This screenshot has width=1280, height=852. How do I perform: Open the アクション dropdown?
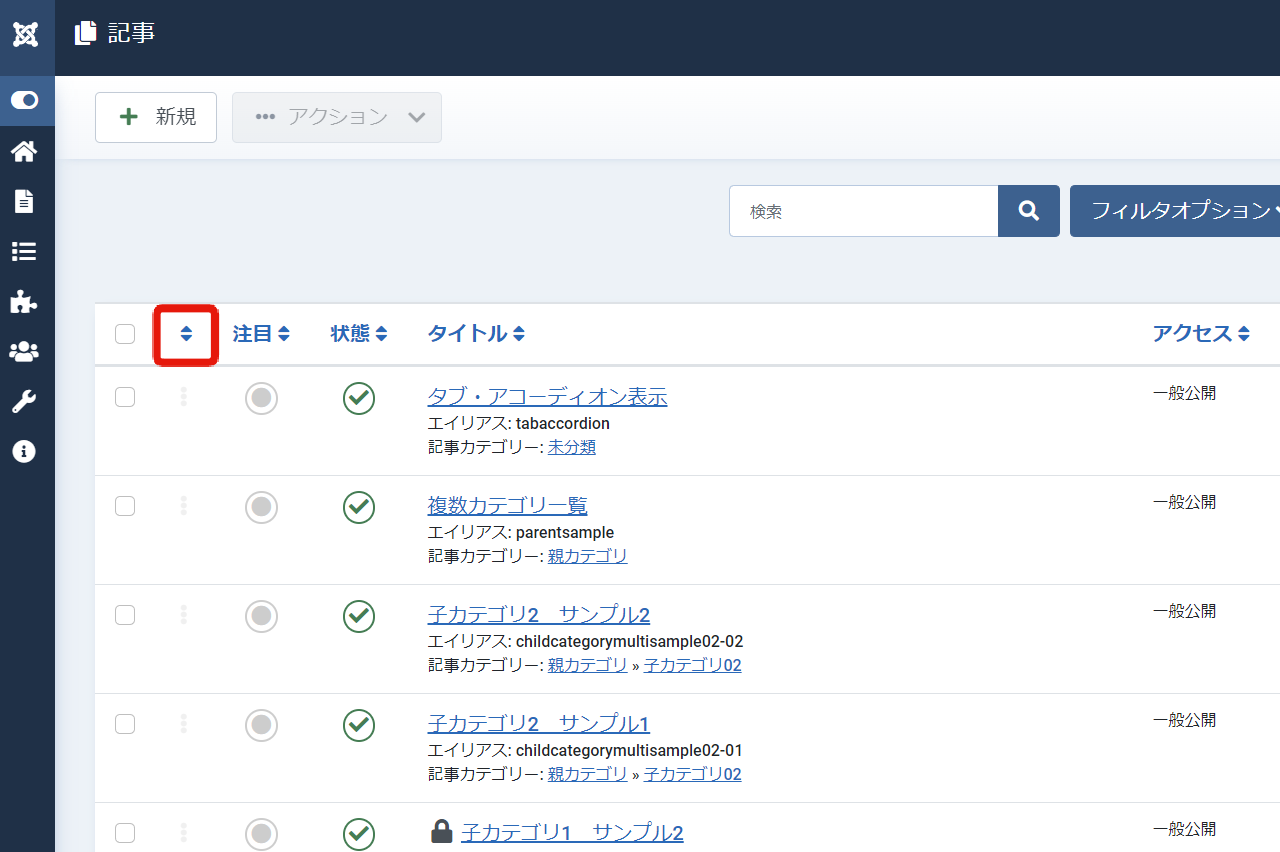tap(337, 117)
